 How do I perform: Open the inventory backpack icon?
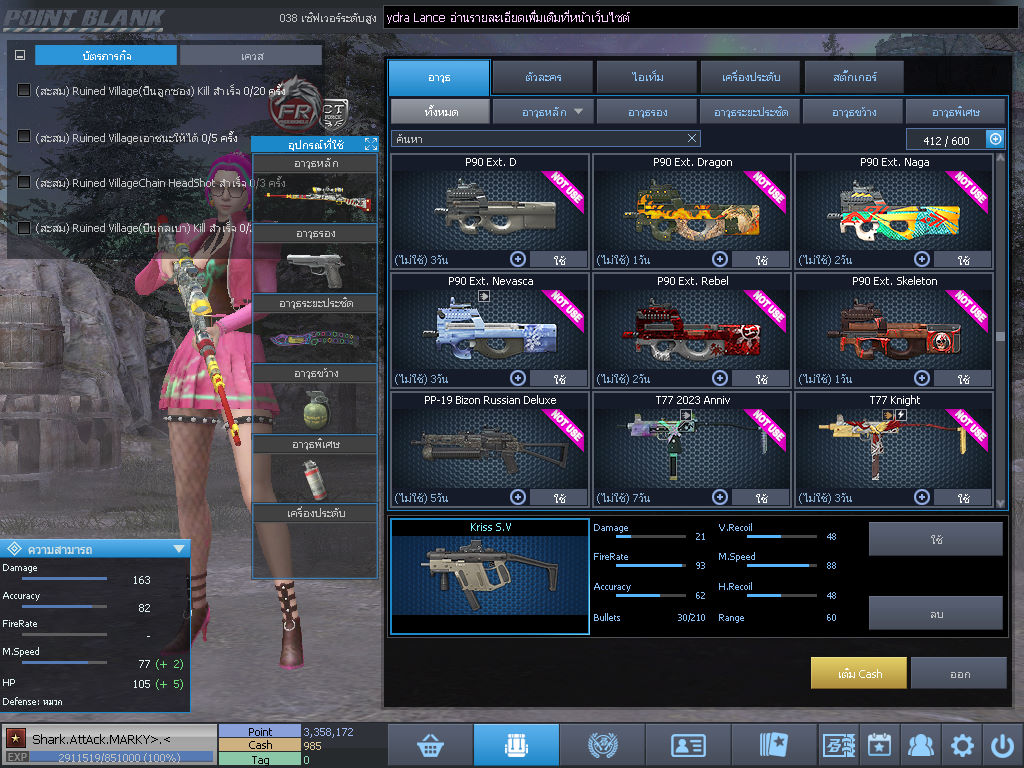[x=516, y=745]
